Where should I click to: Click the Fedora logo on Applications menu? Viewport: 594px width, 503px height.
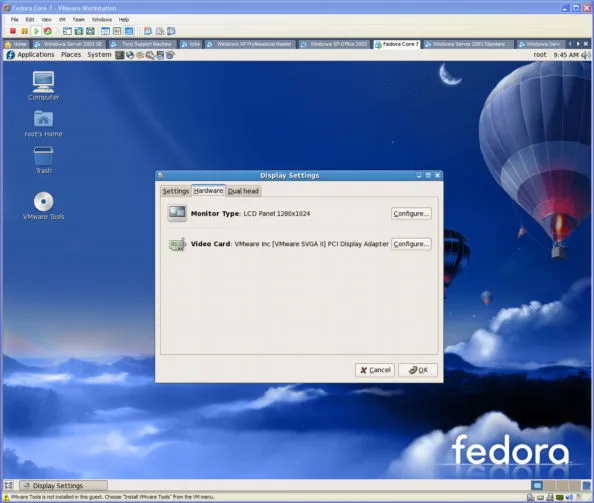click(x=11, y=55)
